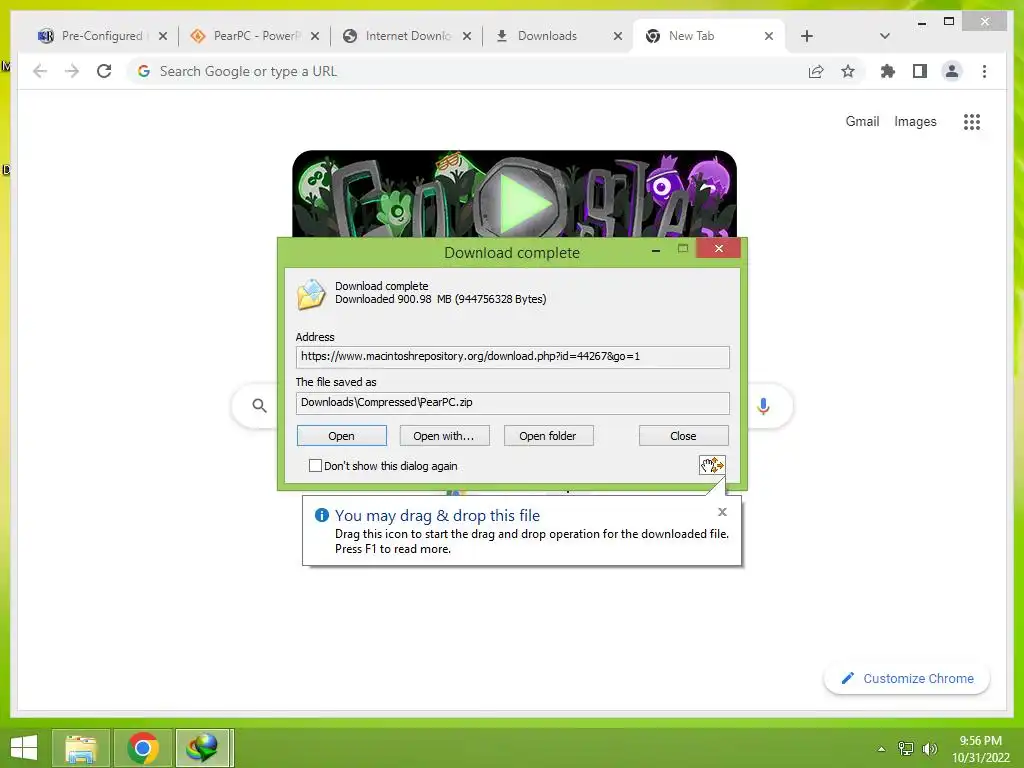1024x768 pixels.
Task: Open the Extensions puzzle icon
Action: pos(888,71)
